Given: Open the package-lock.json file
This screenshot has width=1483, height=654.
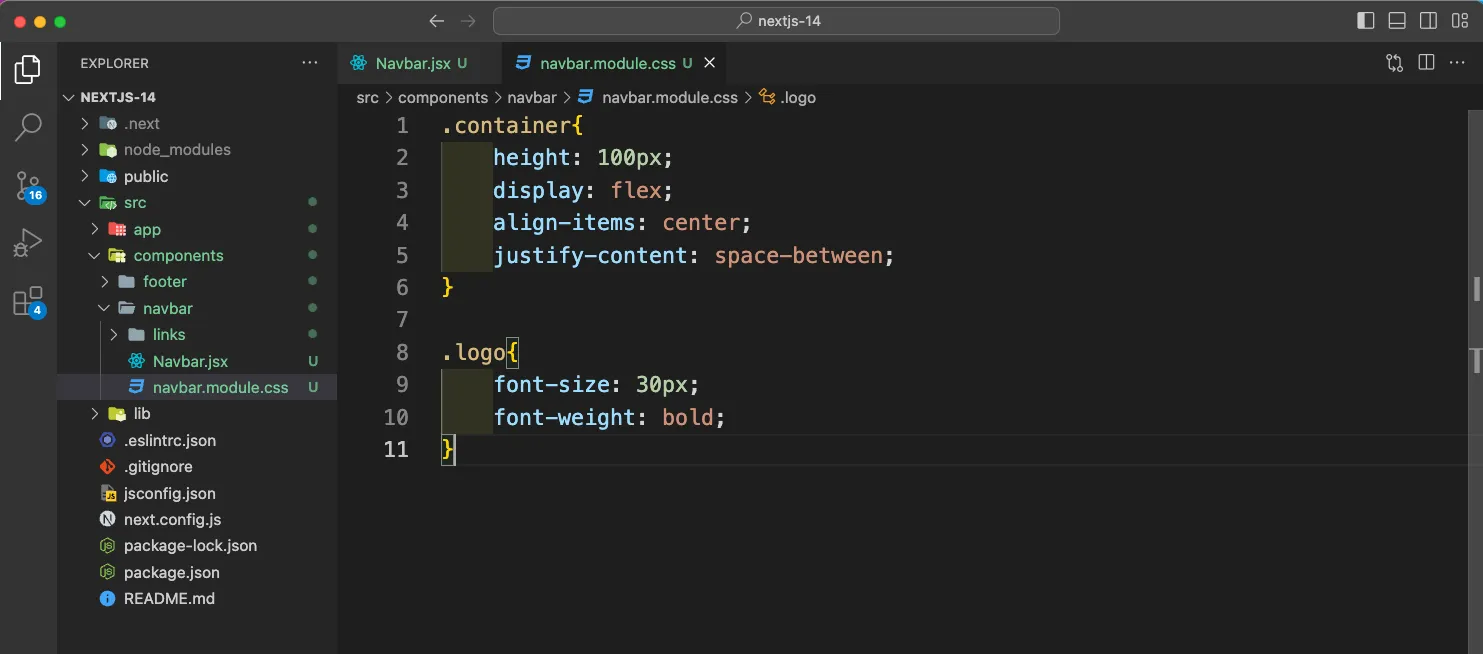Looking at the screenshot, I should coord(197,545).
